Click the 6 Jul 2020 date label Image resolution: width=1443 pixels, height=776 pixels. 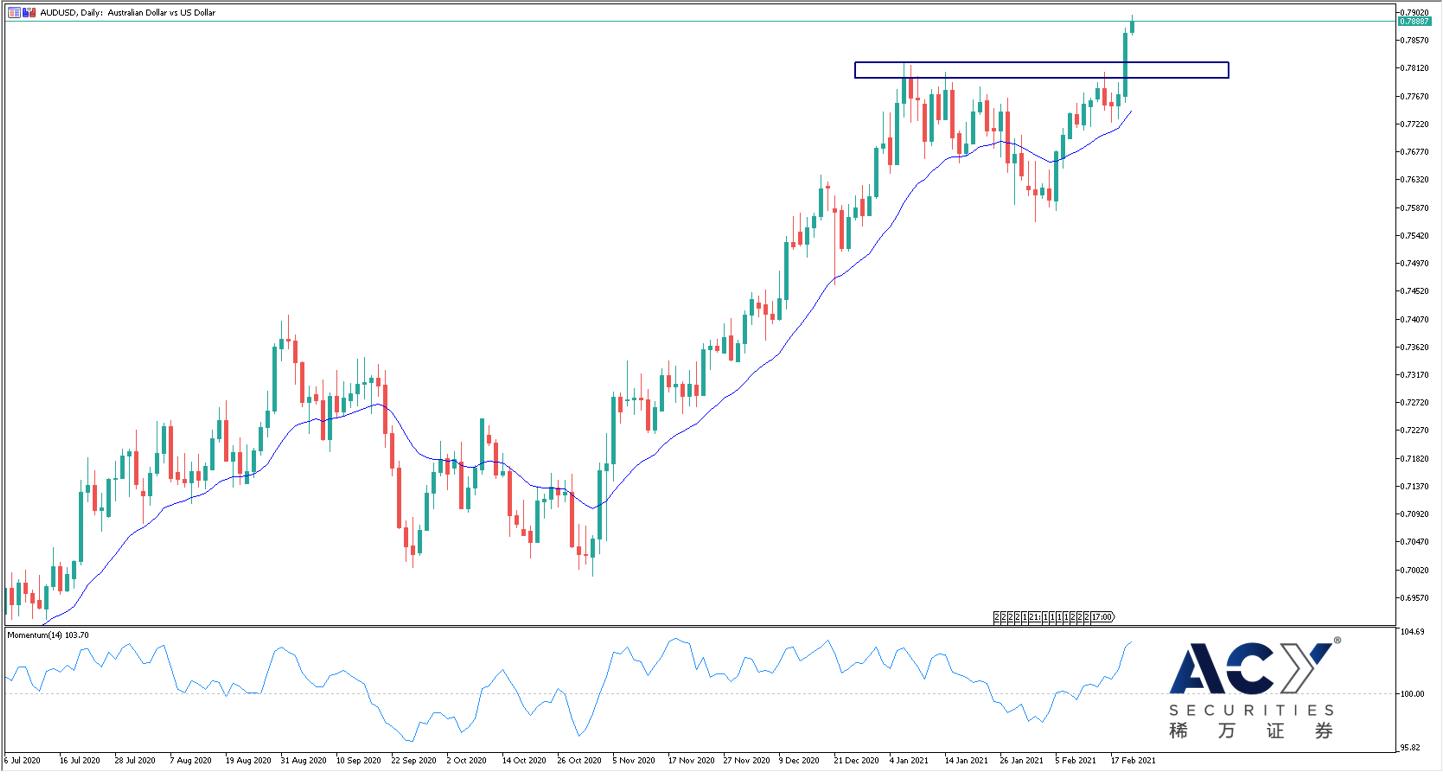[x=24, y=760]
